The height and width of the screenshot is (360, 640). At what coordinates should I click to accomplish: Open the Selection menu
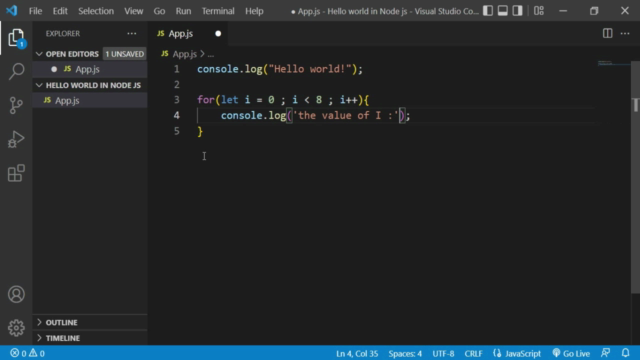pyautogui.click(x=96, y=11)
